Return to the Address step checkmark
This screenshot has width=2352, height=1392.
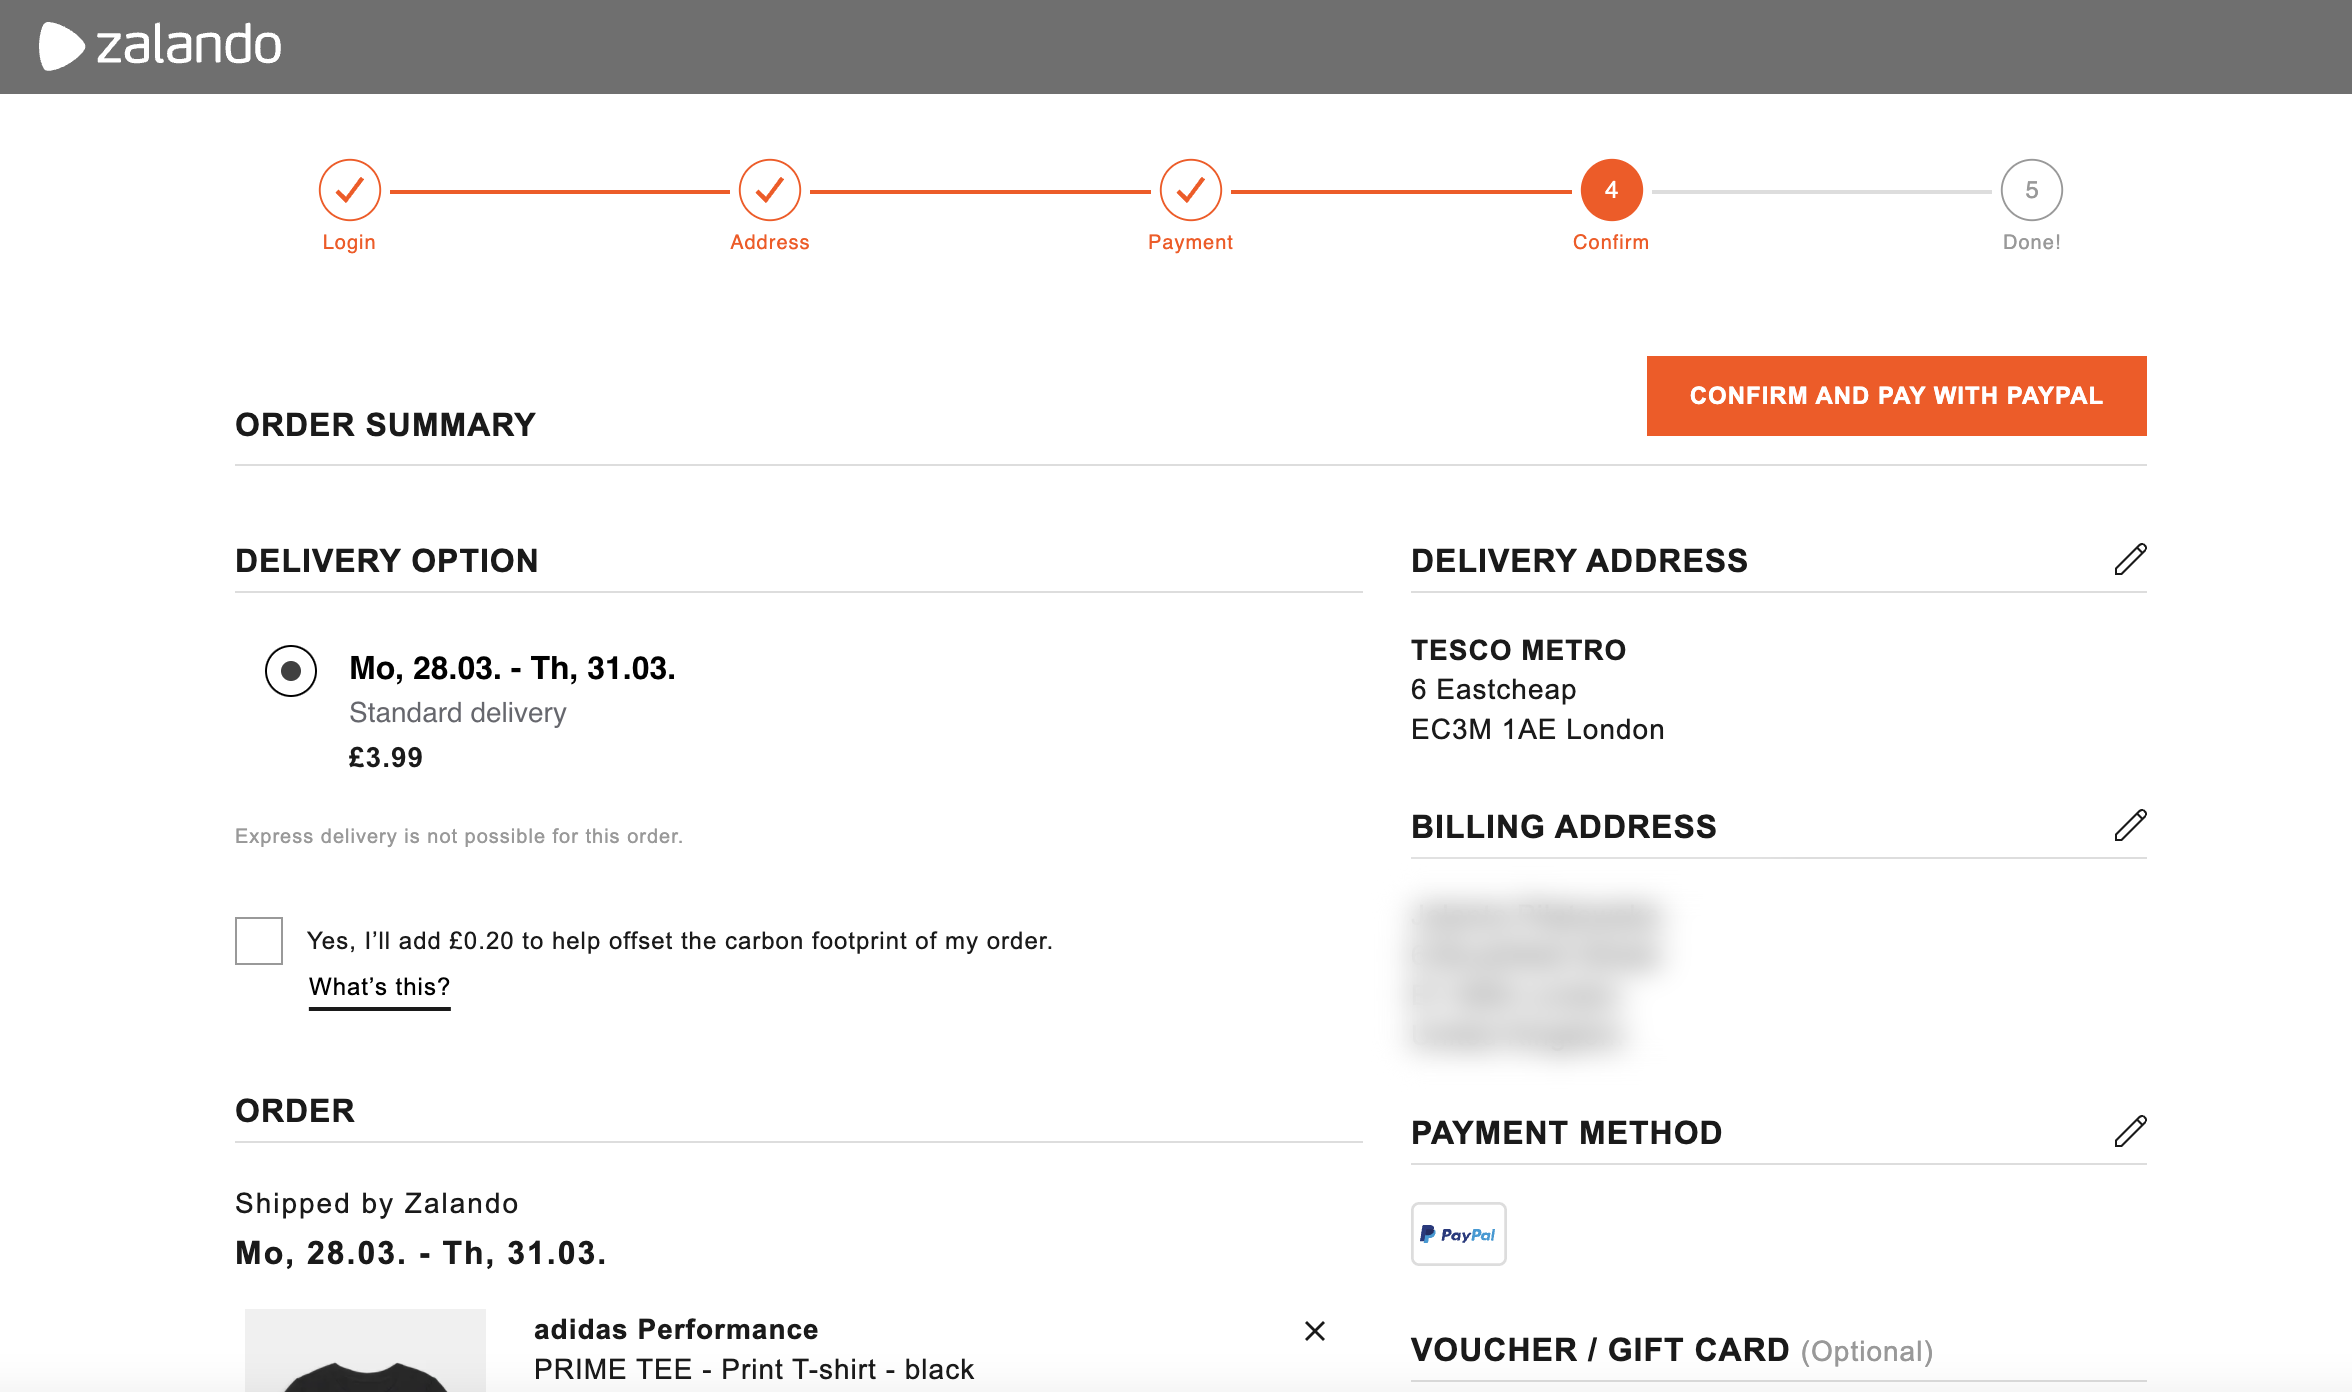[769, 190]
